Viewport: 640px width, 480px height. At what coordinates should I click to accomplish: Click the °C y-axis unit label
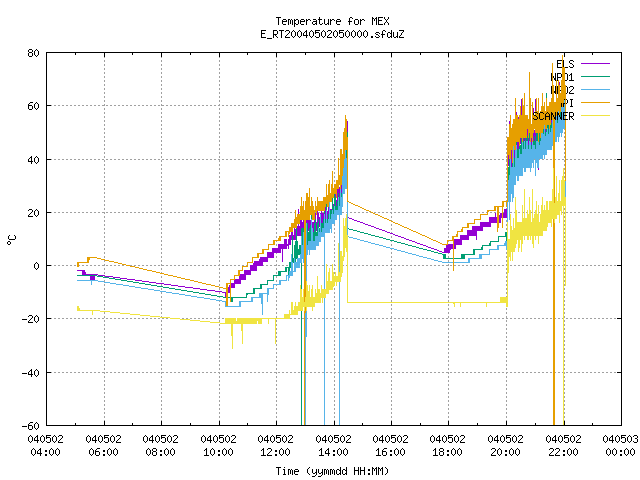click(x=11, y=240)
